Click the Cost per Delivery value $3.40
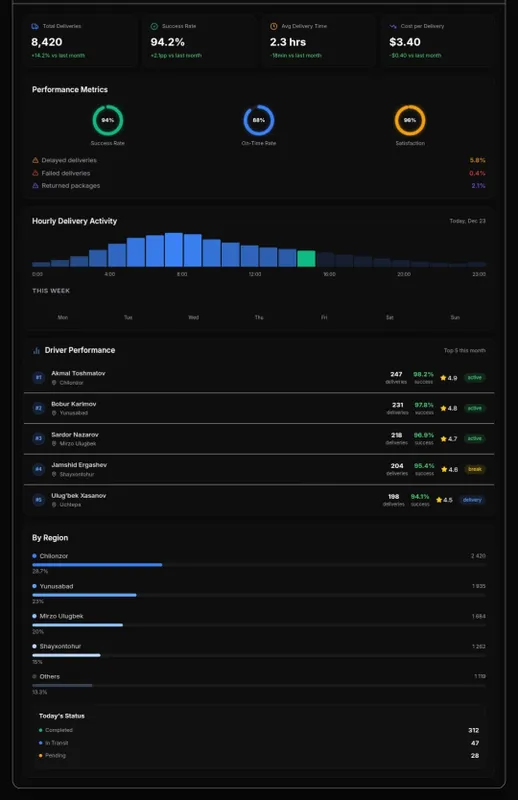518x800 pixels. pos(405,42)
